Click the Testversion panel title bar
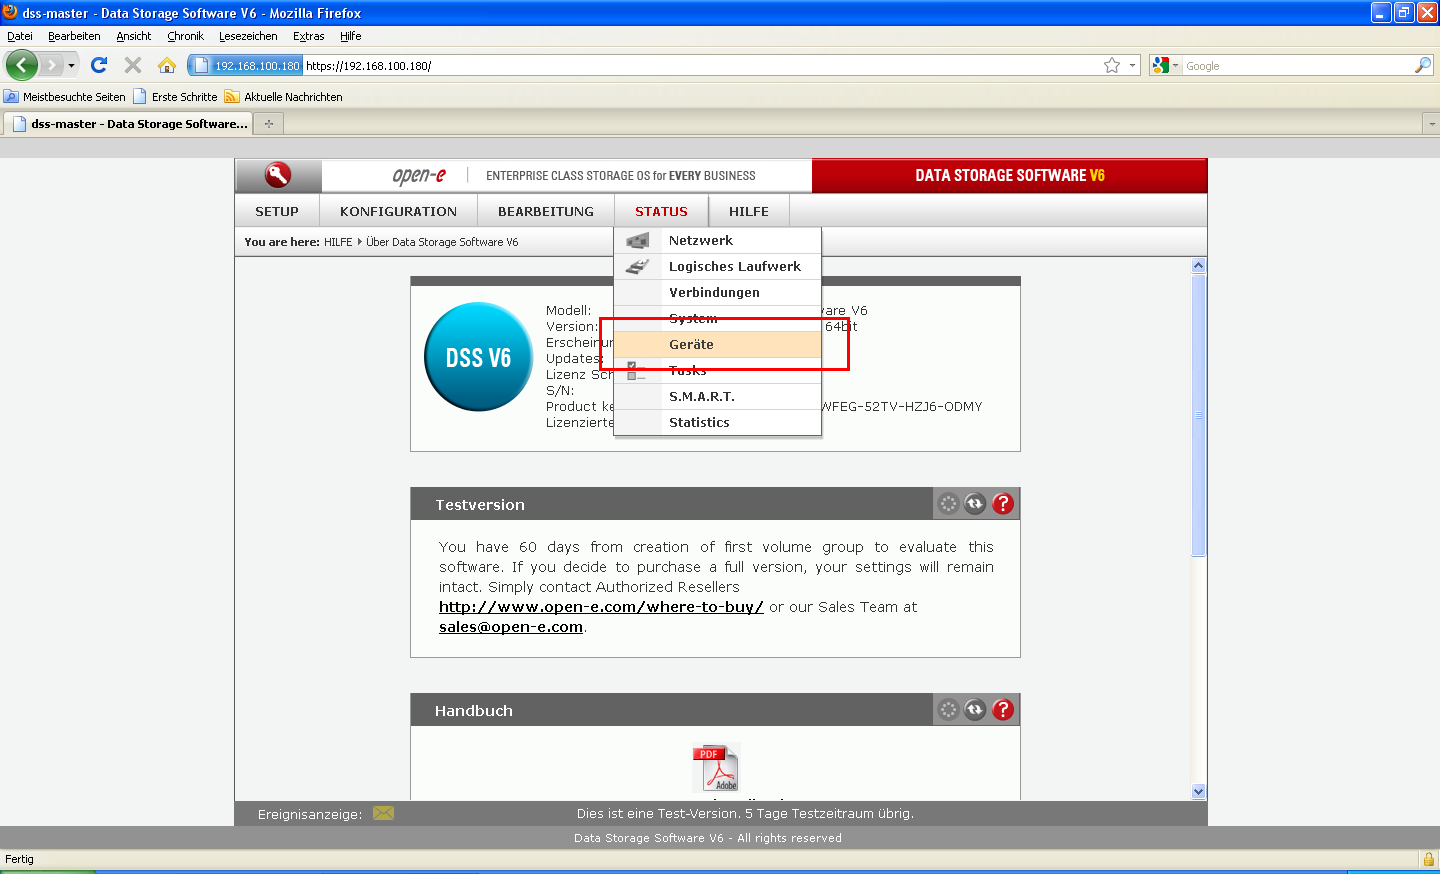Viewport: 1440px width, 874px height. [715, 504]
